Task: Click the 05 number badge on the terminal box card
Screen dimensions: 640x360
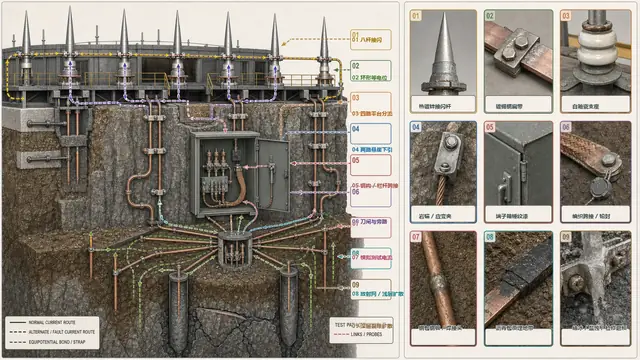Action: click(x=490, y=127)
